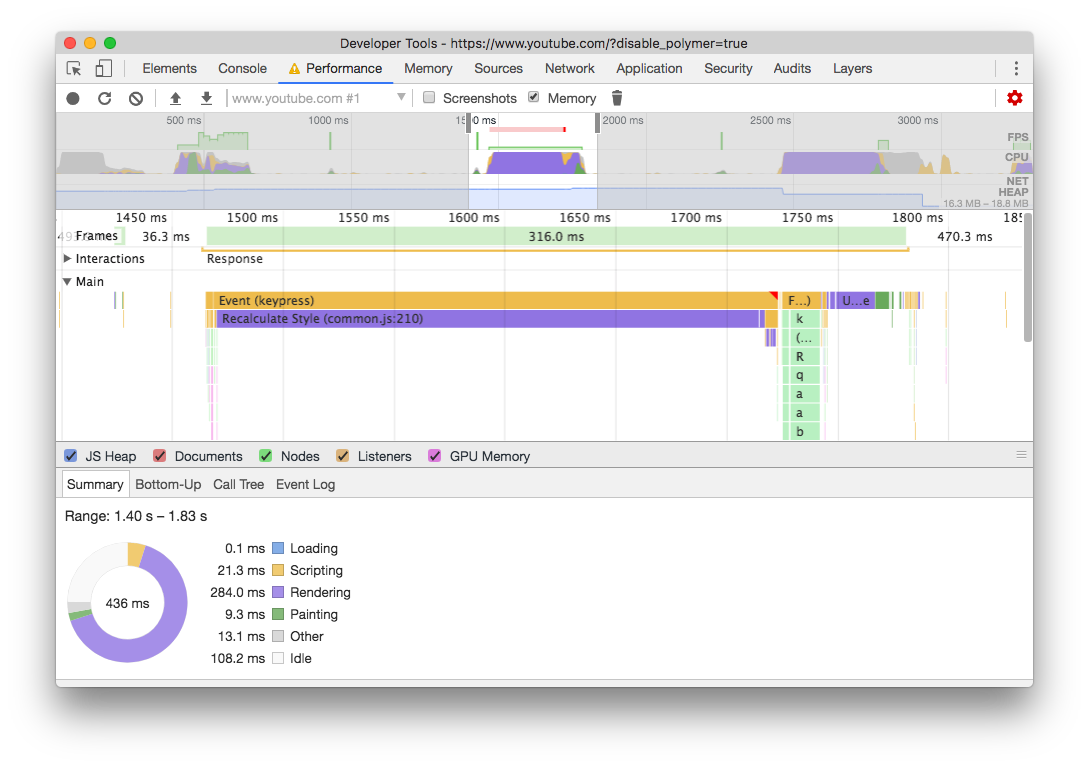Click the Range: 1.40 s – 1.83 s text
The width and height of the screenshot is (1089, 767).
pos(136,516)
